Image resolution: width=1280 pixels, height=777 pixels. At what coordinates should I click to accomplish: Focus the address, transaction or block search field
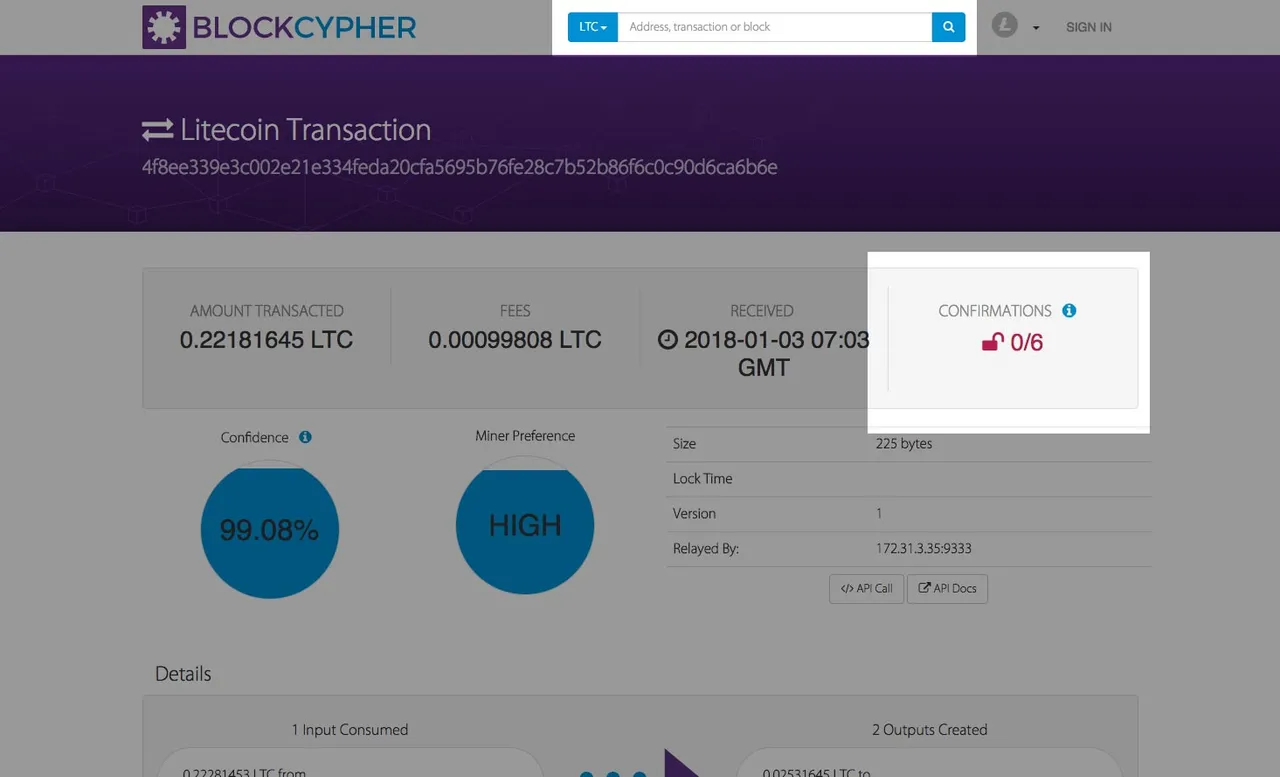pyautogui.click(x=775, y=27)
